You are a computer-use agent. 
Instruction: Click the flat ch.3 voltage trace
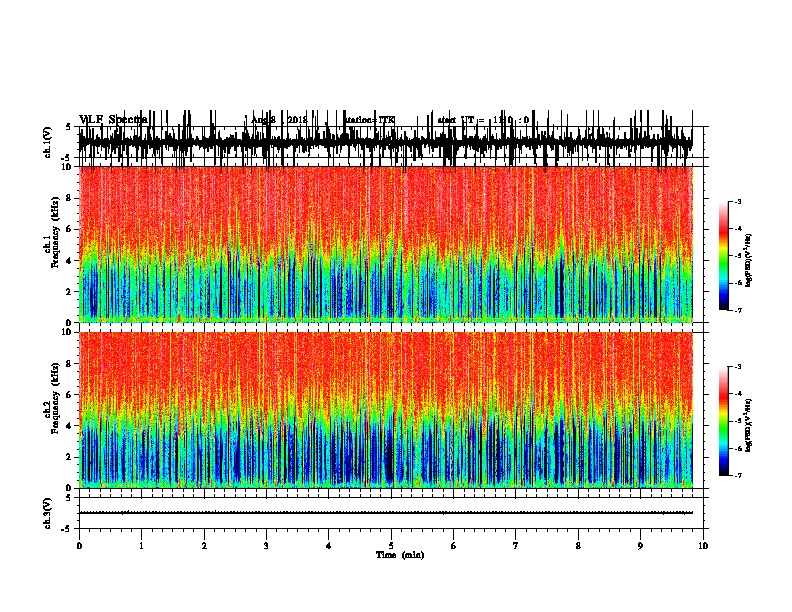(385, 513)
